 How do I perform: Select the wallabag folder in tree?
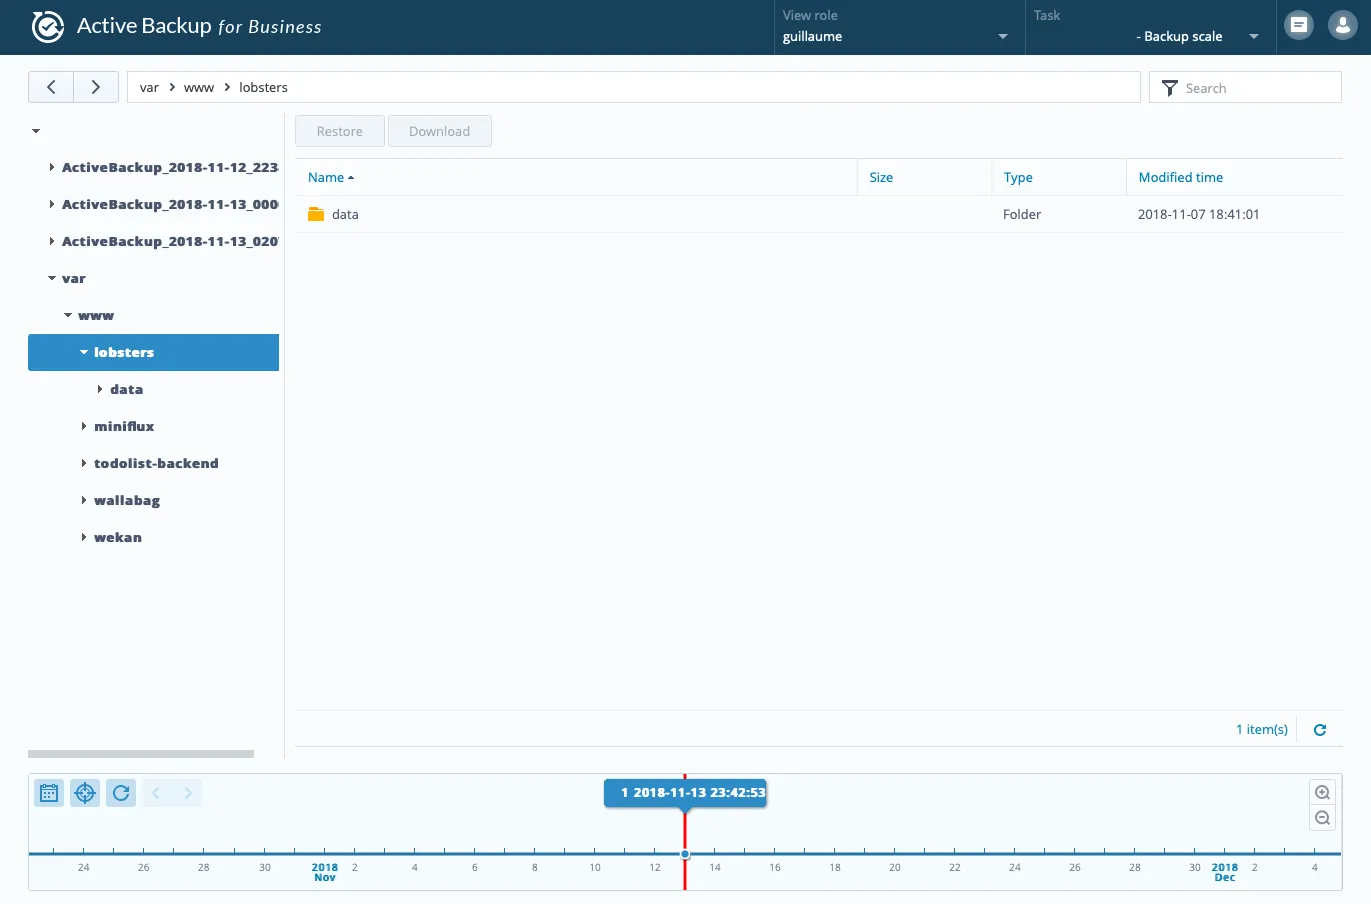(127, 500)
